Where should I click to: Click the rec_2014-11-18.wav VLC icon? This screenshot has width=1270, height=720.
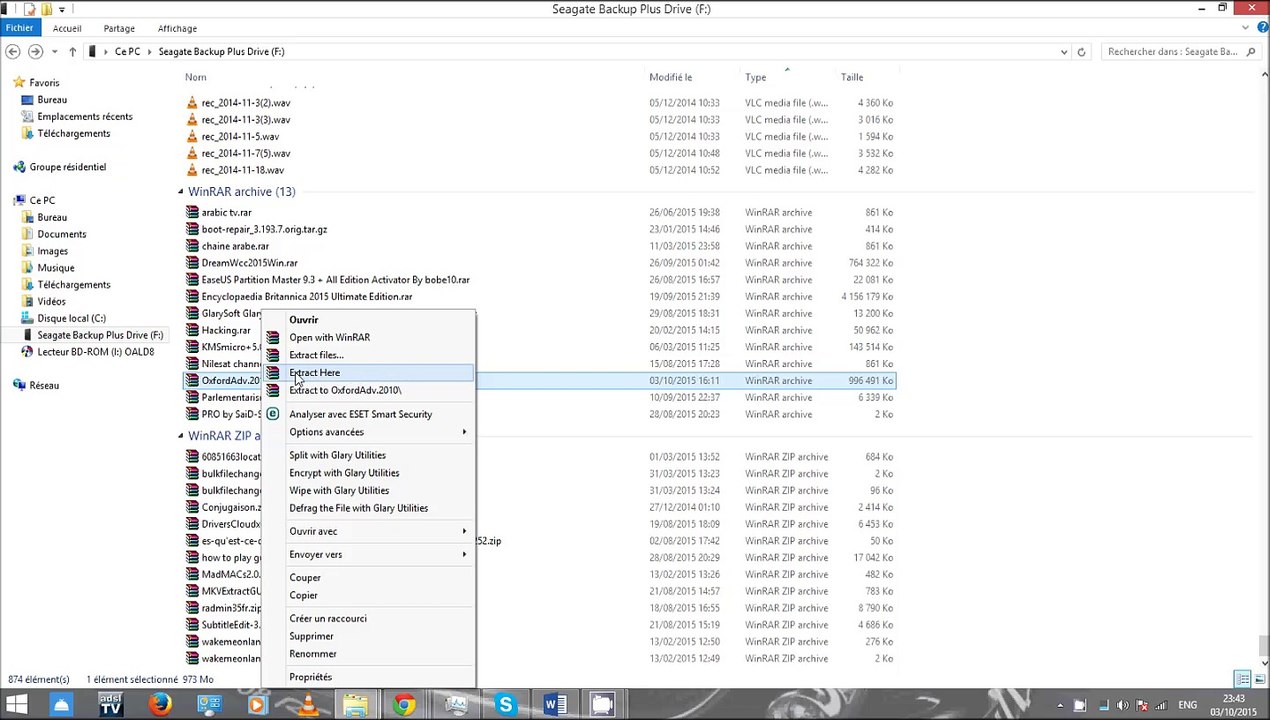[192, 170]
